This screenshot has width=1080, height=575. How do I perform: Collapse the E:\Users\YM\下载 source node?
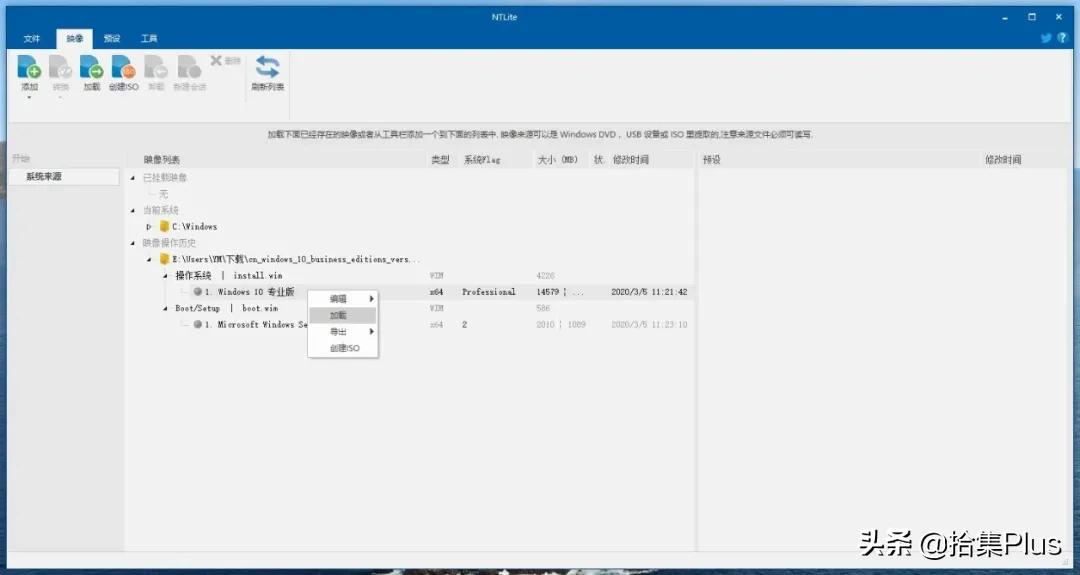click(x=149, y=260)
